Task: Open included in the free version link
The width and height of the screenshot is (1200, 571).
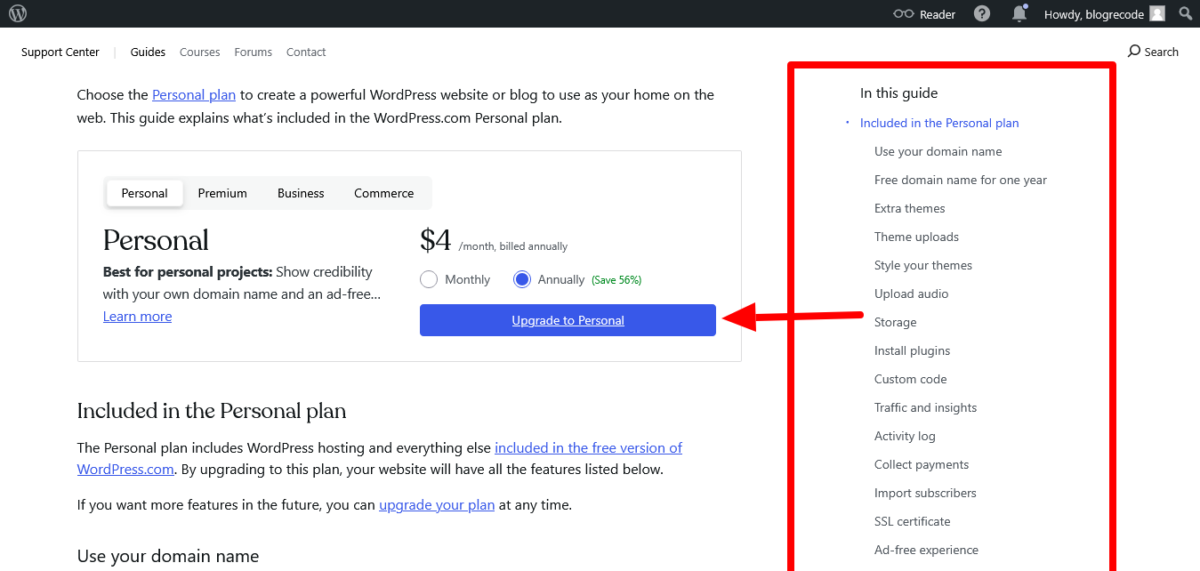Action: (588, 448)
